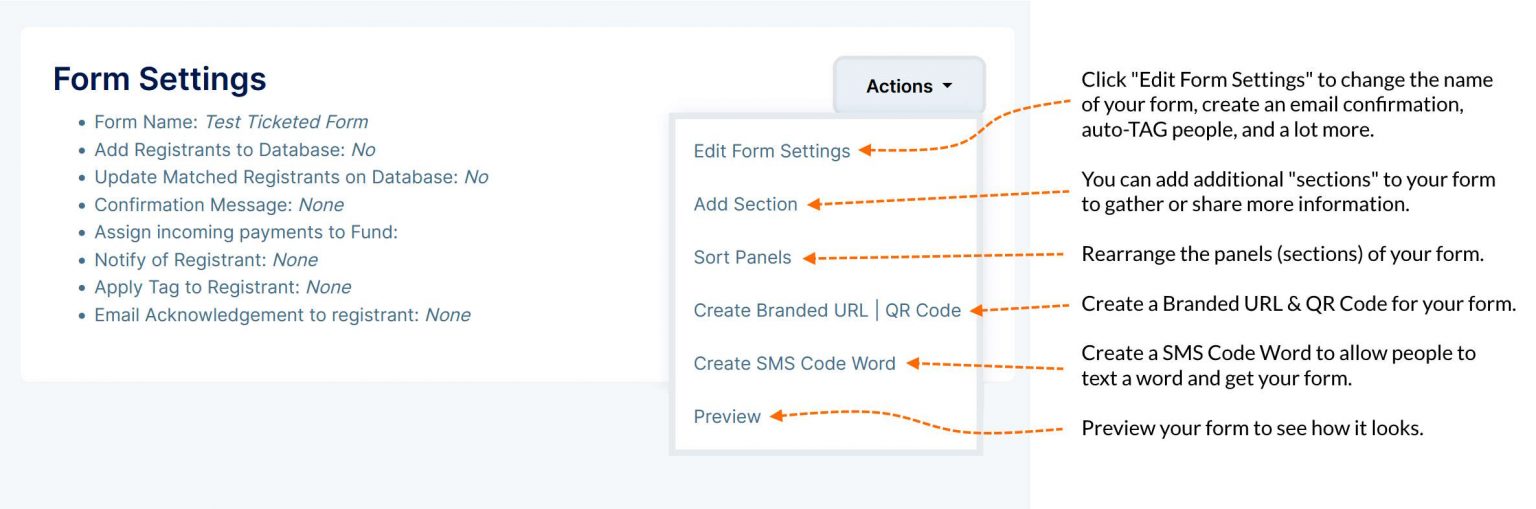Viewport: 1536px width, 509px height.
Task: Open Sort Panels option
Action: [x=742, y=257]
